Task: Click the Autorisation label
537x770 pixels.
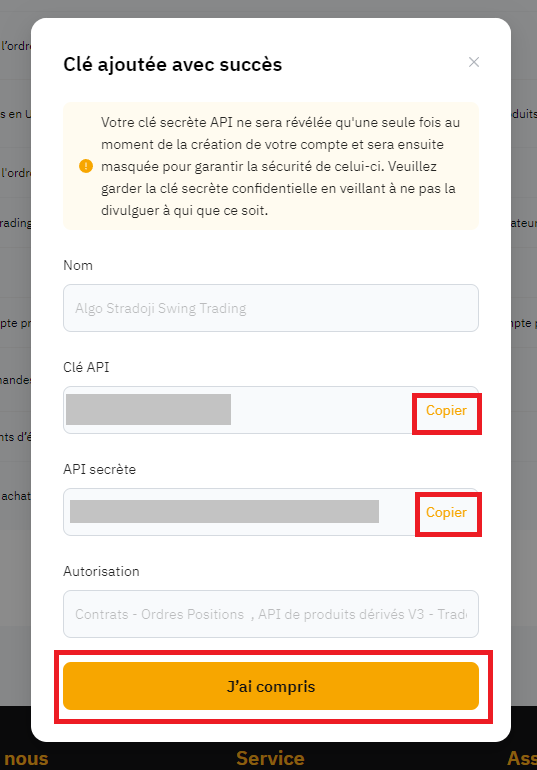Action: click(x=101, y=571)
